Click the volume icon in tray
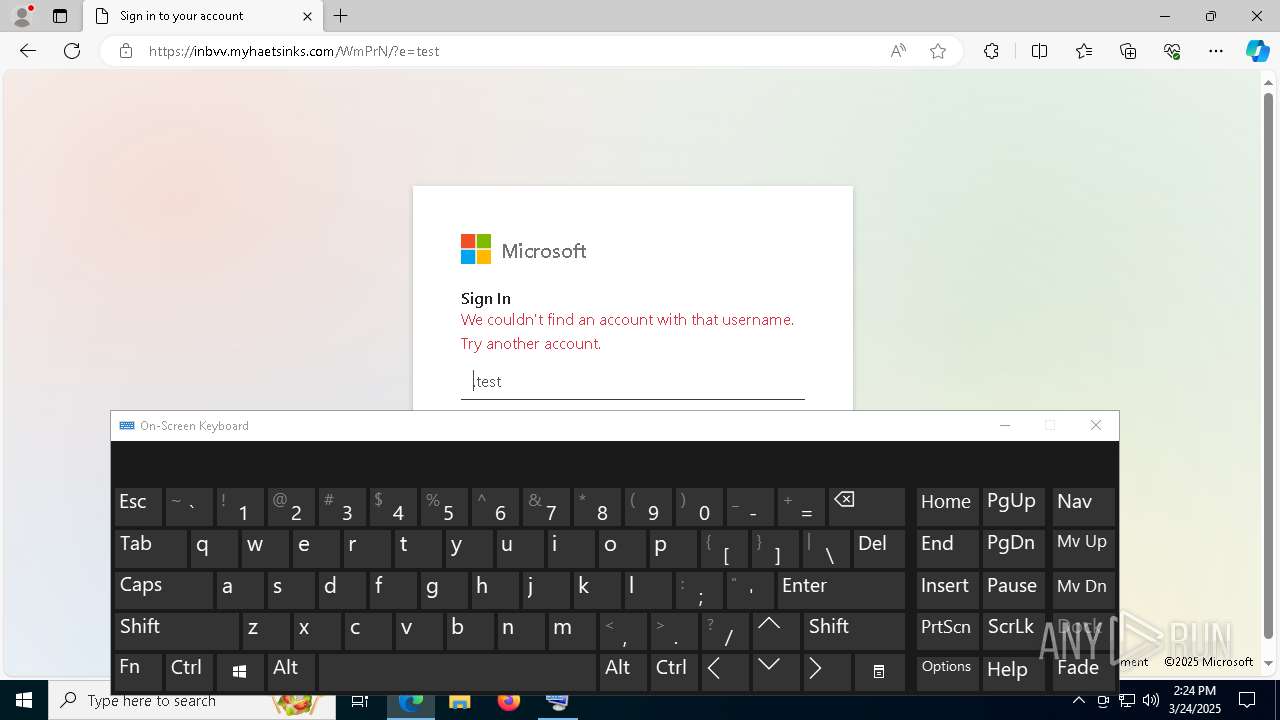The height and width of the screenshot is (720, 1280). point(1150,701)
